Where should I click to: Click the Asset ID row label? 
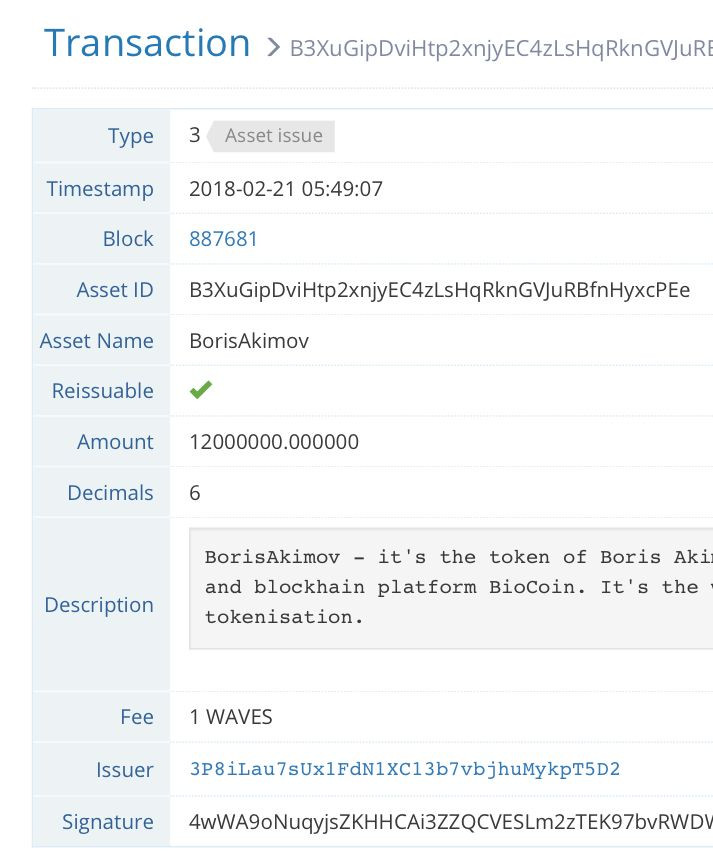click(115, 290)
